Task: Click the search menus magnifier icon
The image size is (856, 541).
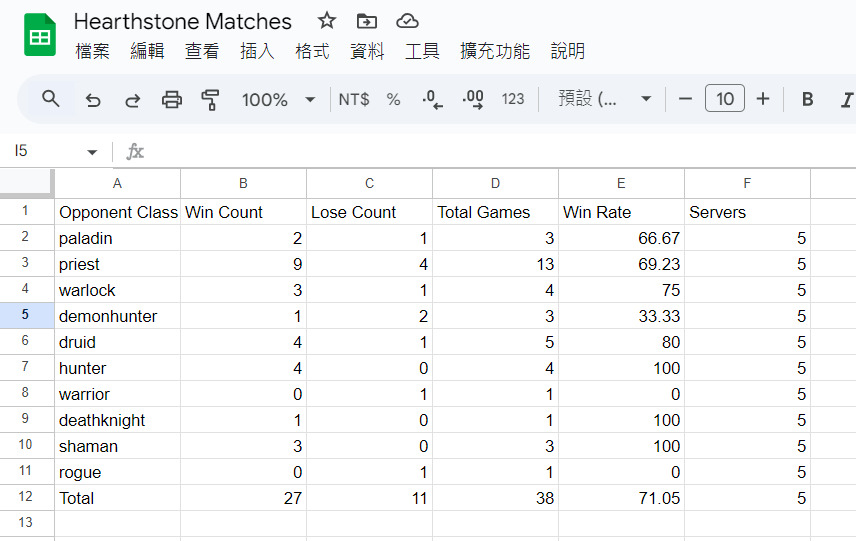Action: (51, 99)
